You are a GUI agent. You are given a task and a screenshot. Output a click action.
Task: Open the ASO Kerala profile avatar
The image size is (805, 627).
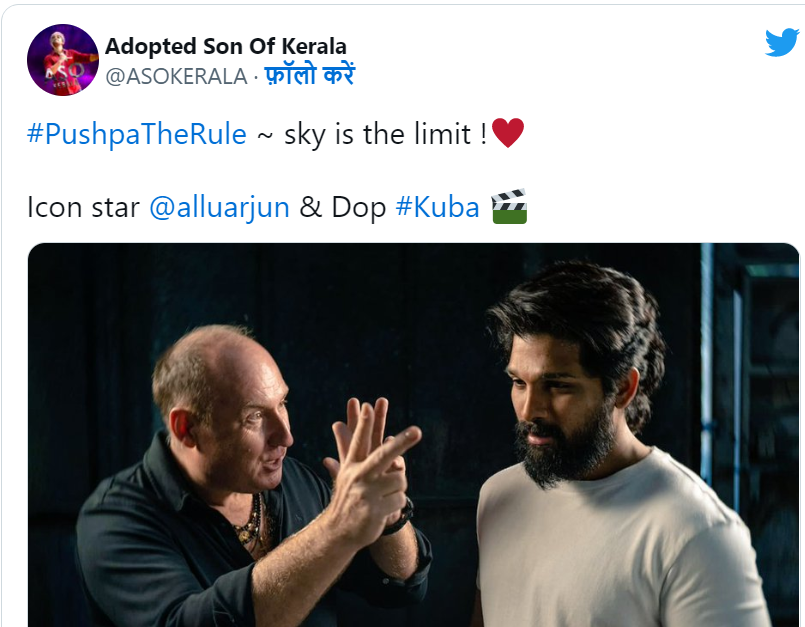[x=63, y=60]
